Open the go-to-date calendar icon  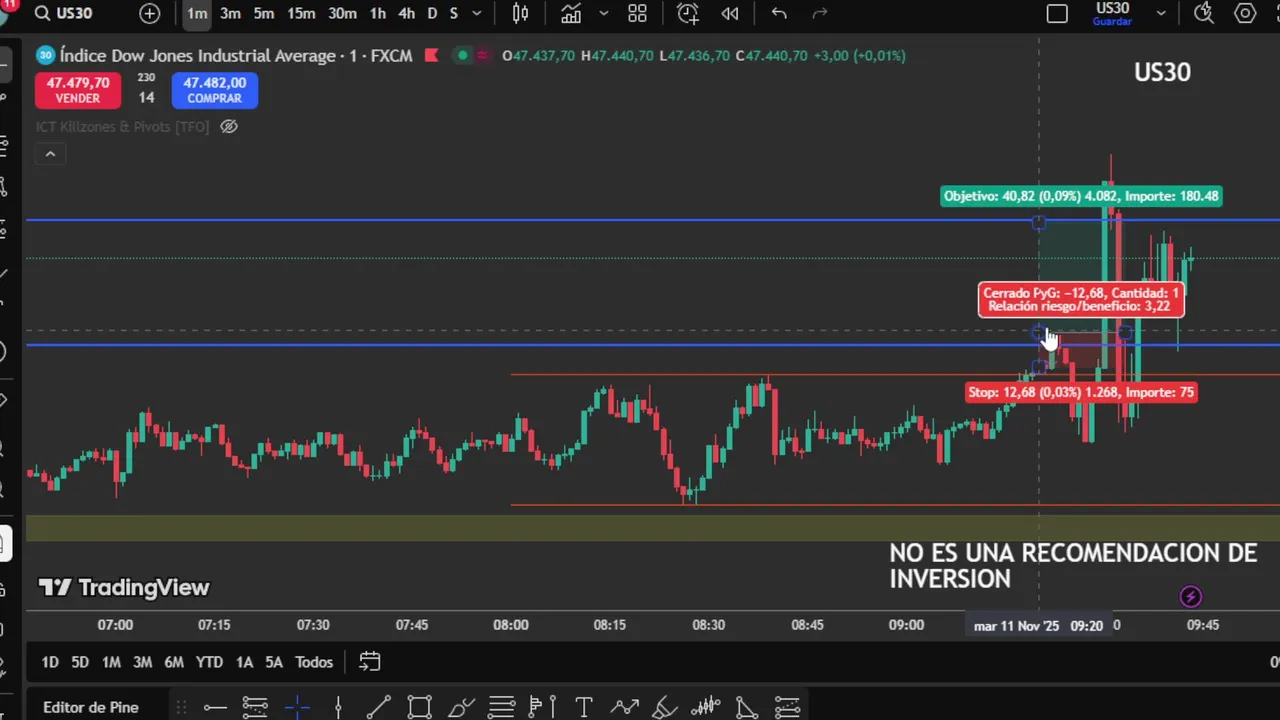click(370, 662)
